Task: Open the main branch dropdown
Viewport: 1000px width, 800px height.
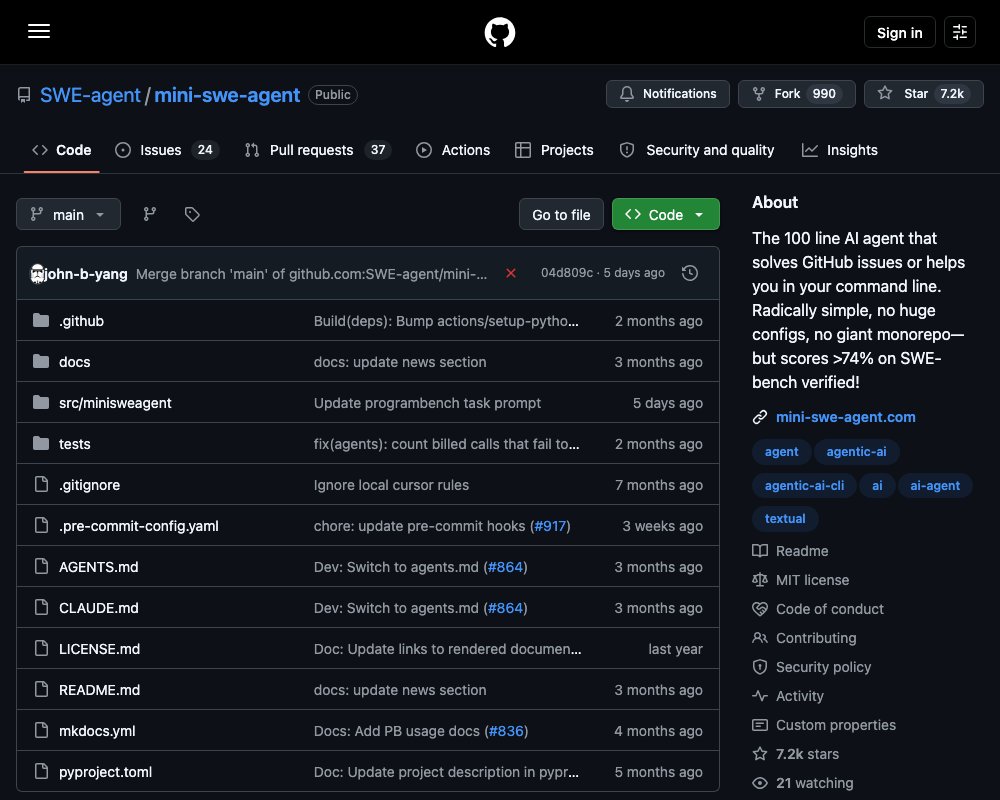Action: [x=68, y=214]
